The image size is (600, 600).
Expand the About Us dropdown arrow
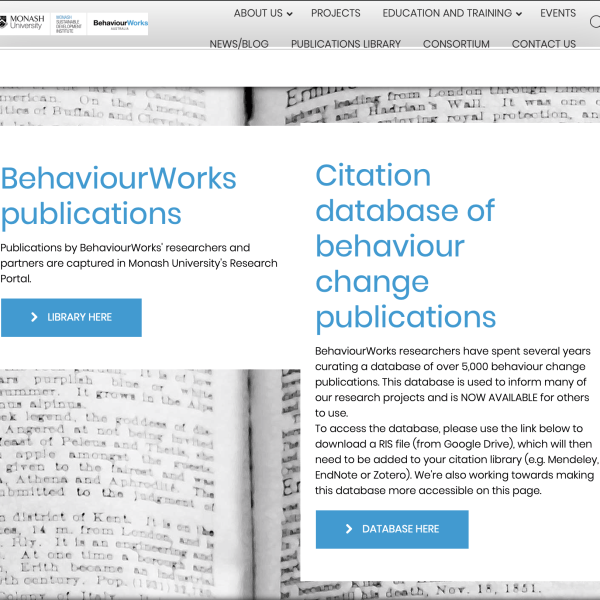point(290,14)
